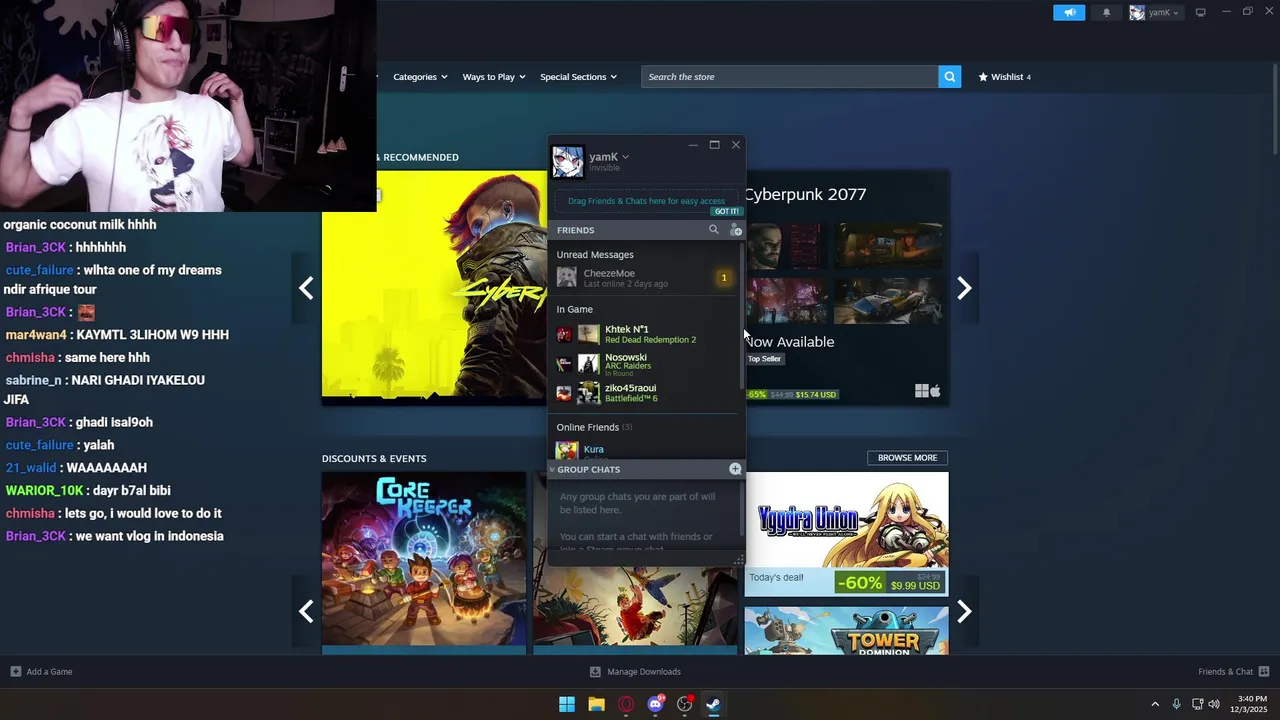Click the Big Picture mode monitor icon
1280x720 pixels.
tap(1200, 12)
